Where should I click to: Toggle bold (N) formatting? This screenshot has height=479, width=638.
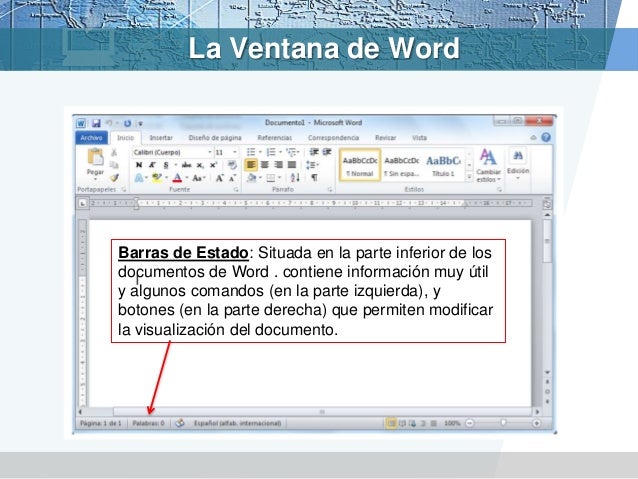coord(139,165)
